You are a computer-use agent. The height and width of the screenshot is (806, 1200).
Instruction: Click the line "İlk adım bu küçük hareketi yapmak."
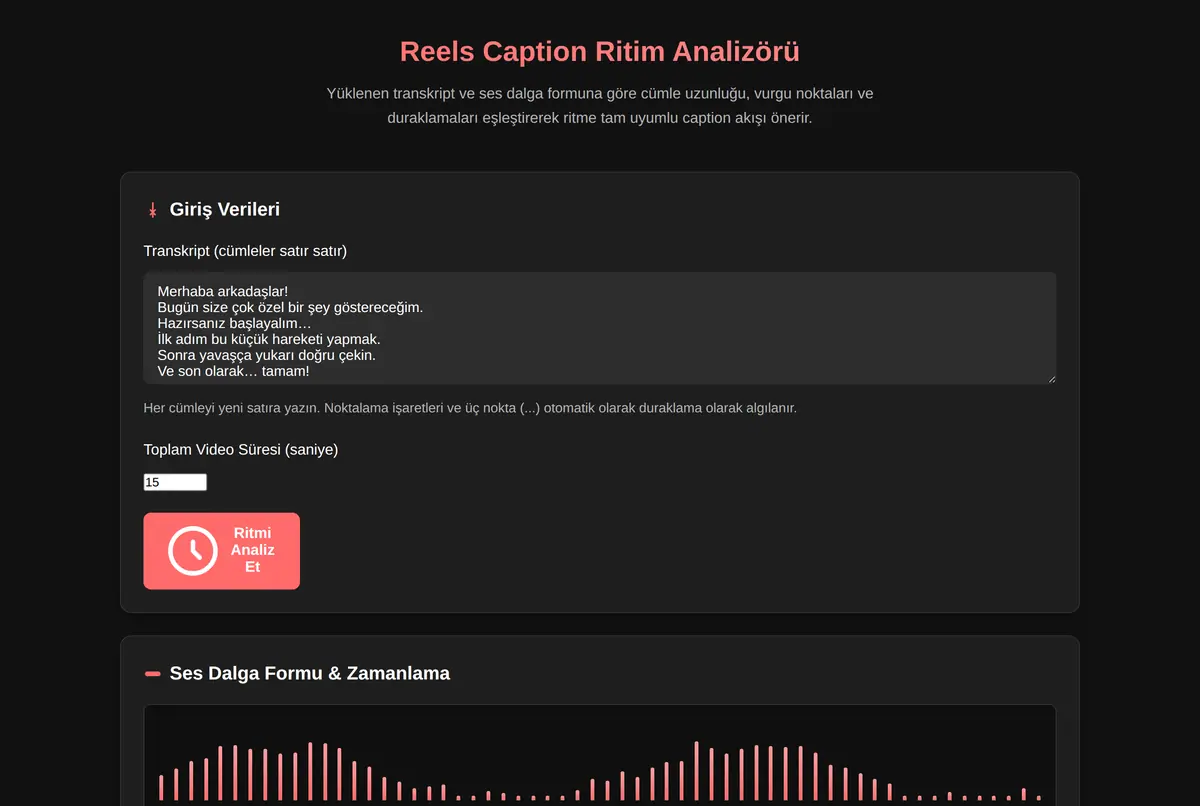tap(269, 339)
